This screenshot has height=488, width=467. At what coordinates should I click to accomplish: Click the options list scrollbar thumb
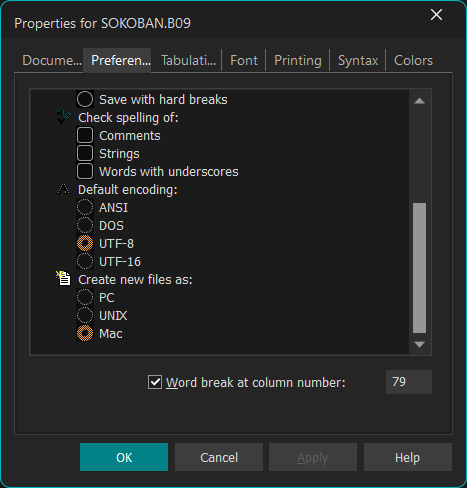pos(419,268)
